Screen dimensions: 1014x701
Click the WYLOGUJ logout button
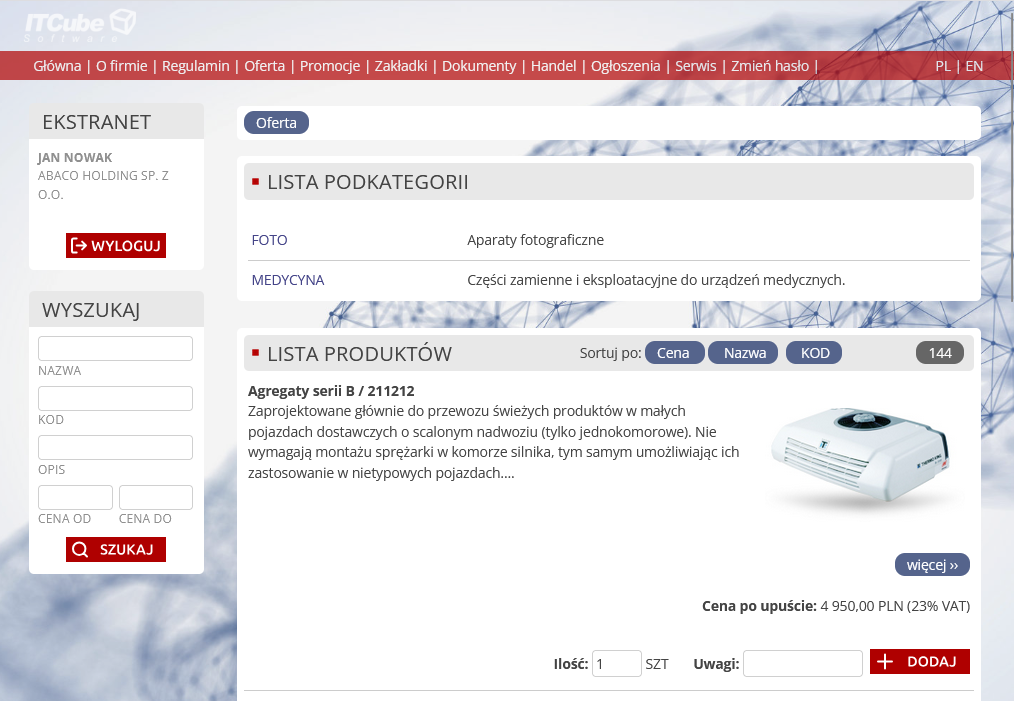coord(116,246)
